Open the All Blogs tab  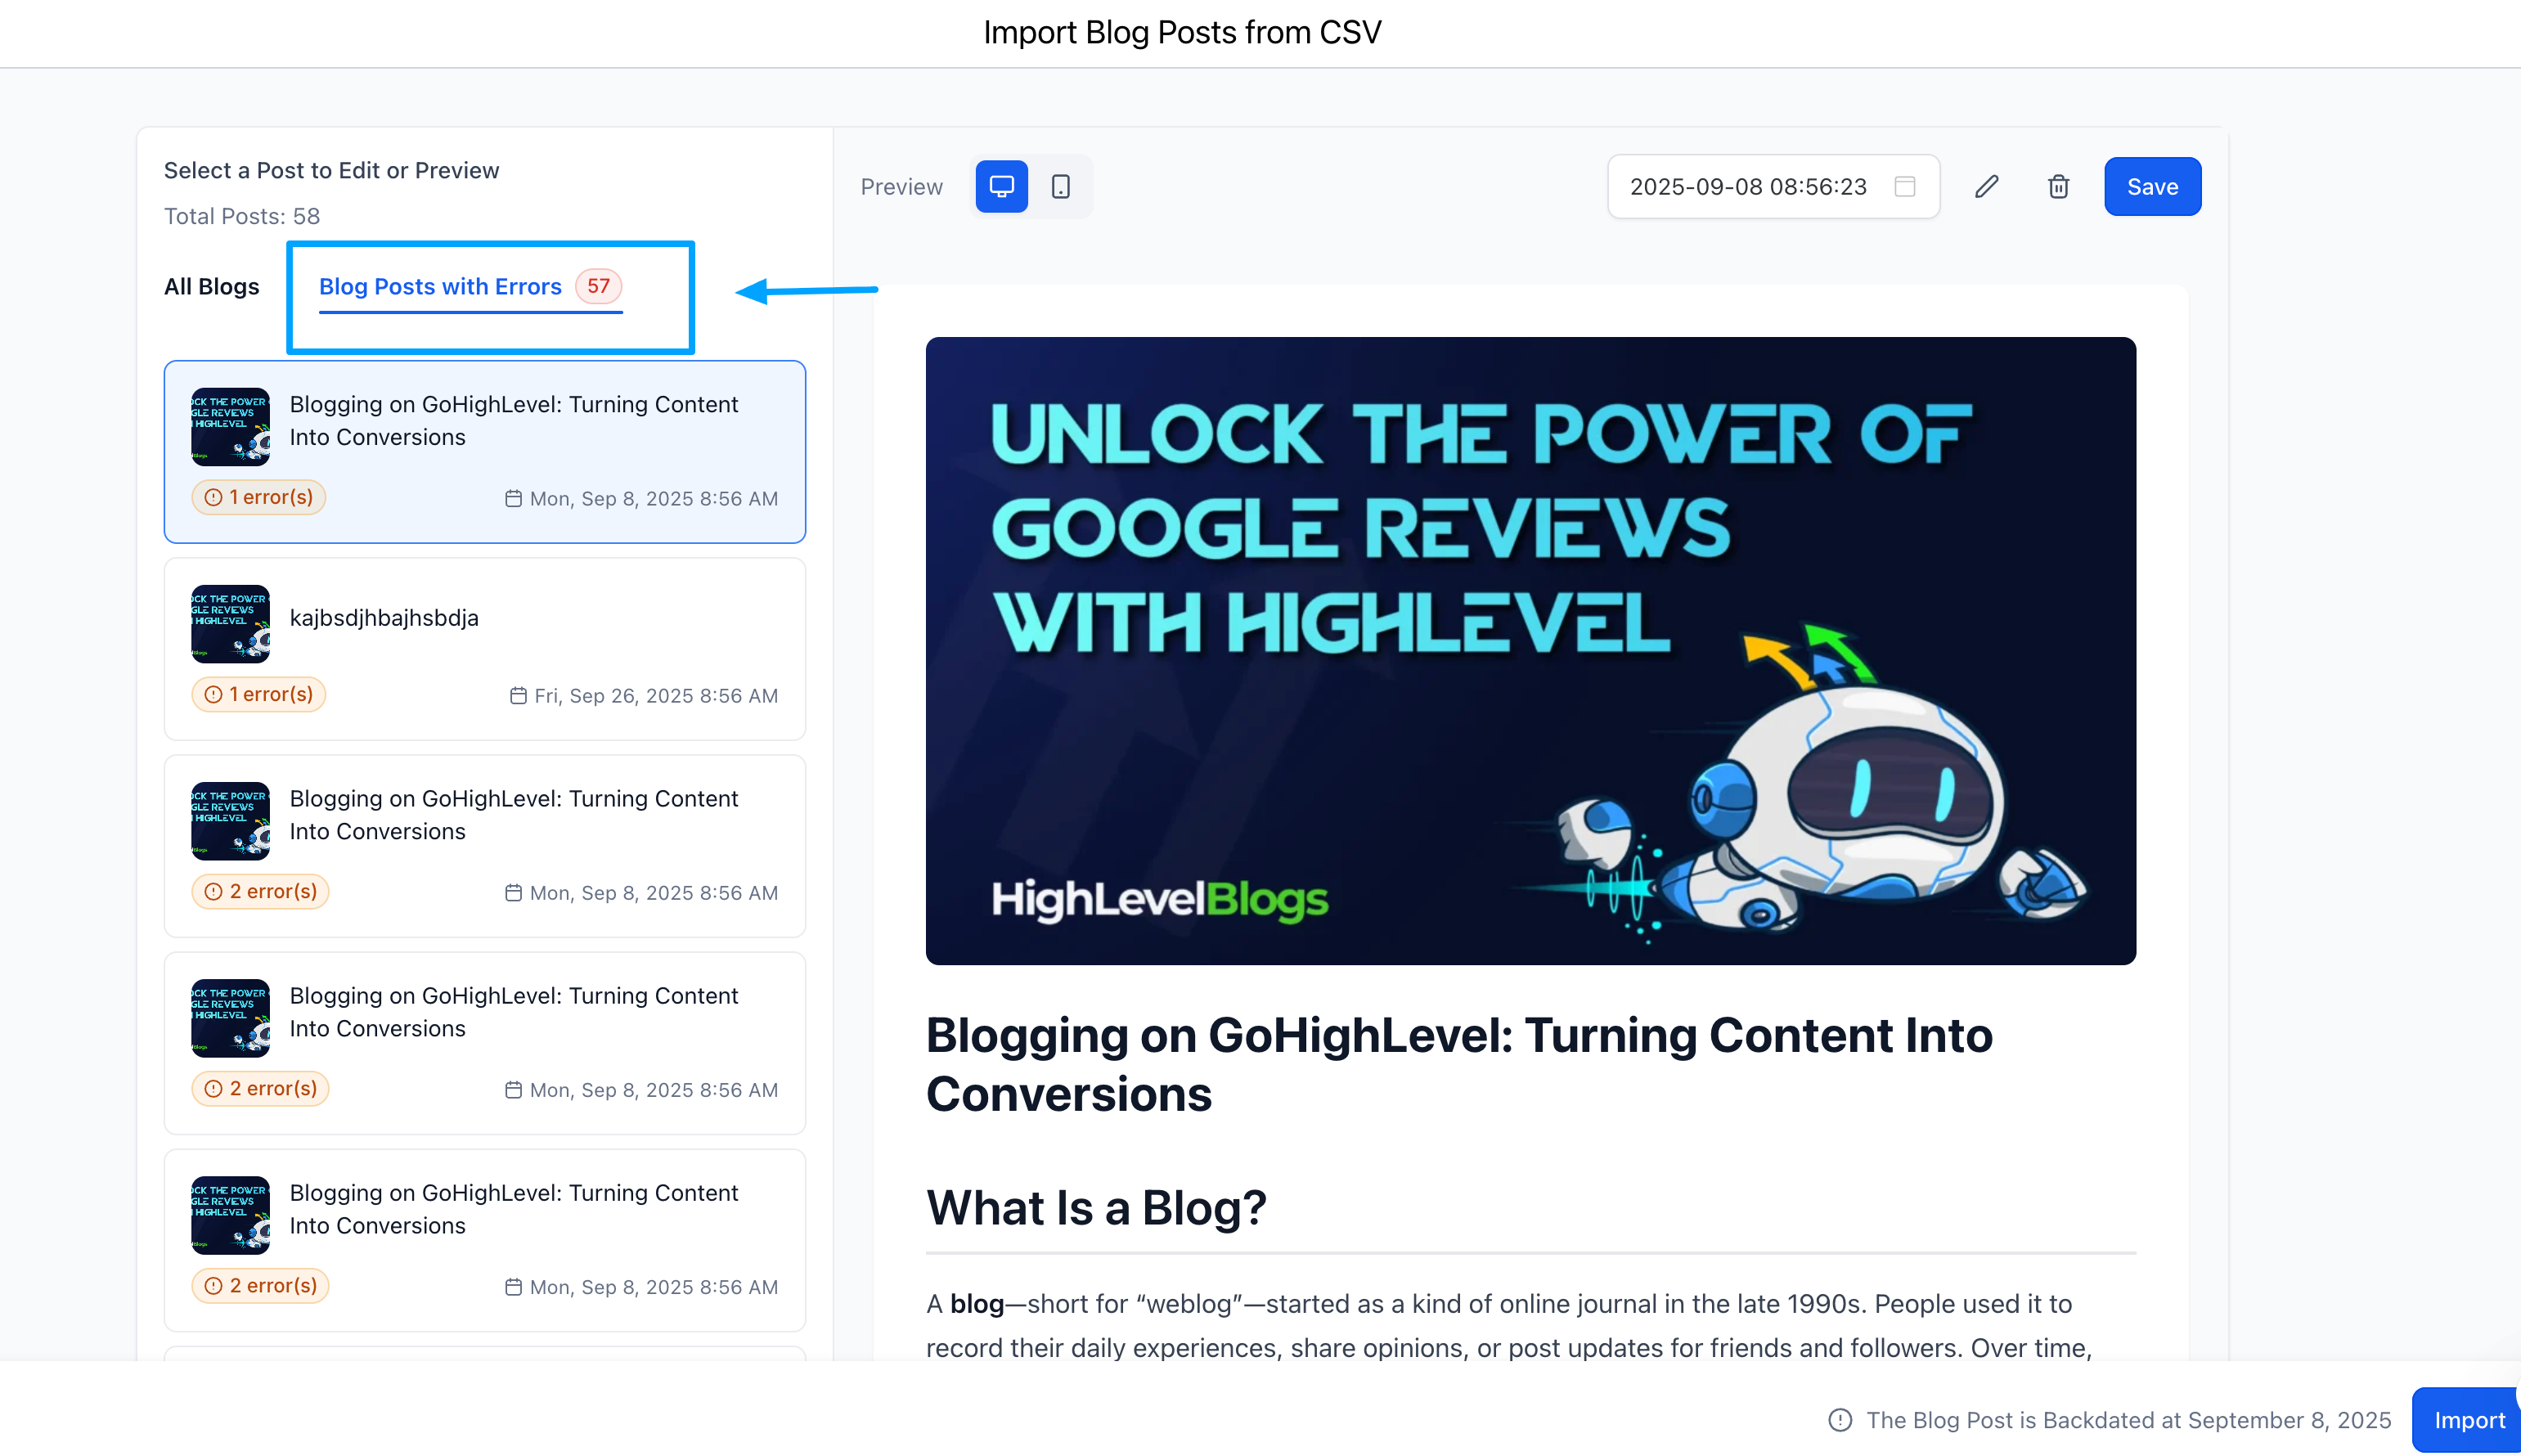coord(211,286)
